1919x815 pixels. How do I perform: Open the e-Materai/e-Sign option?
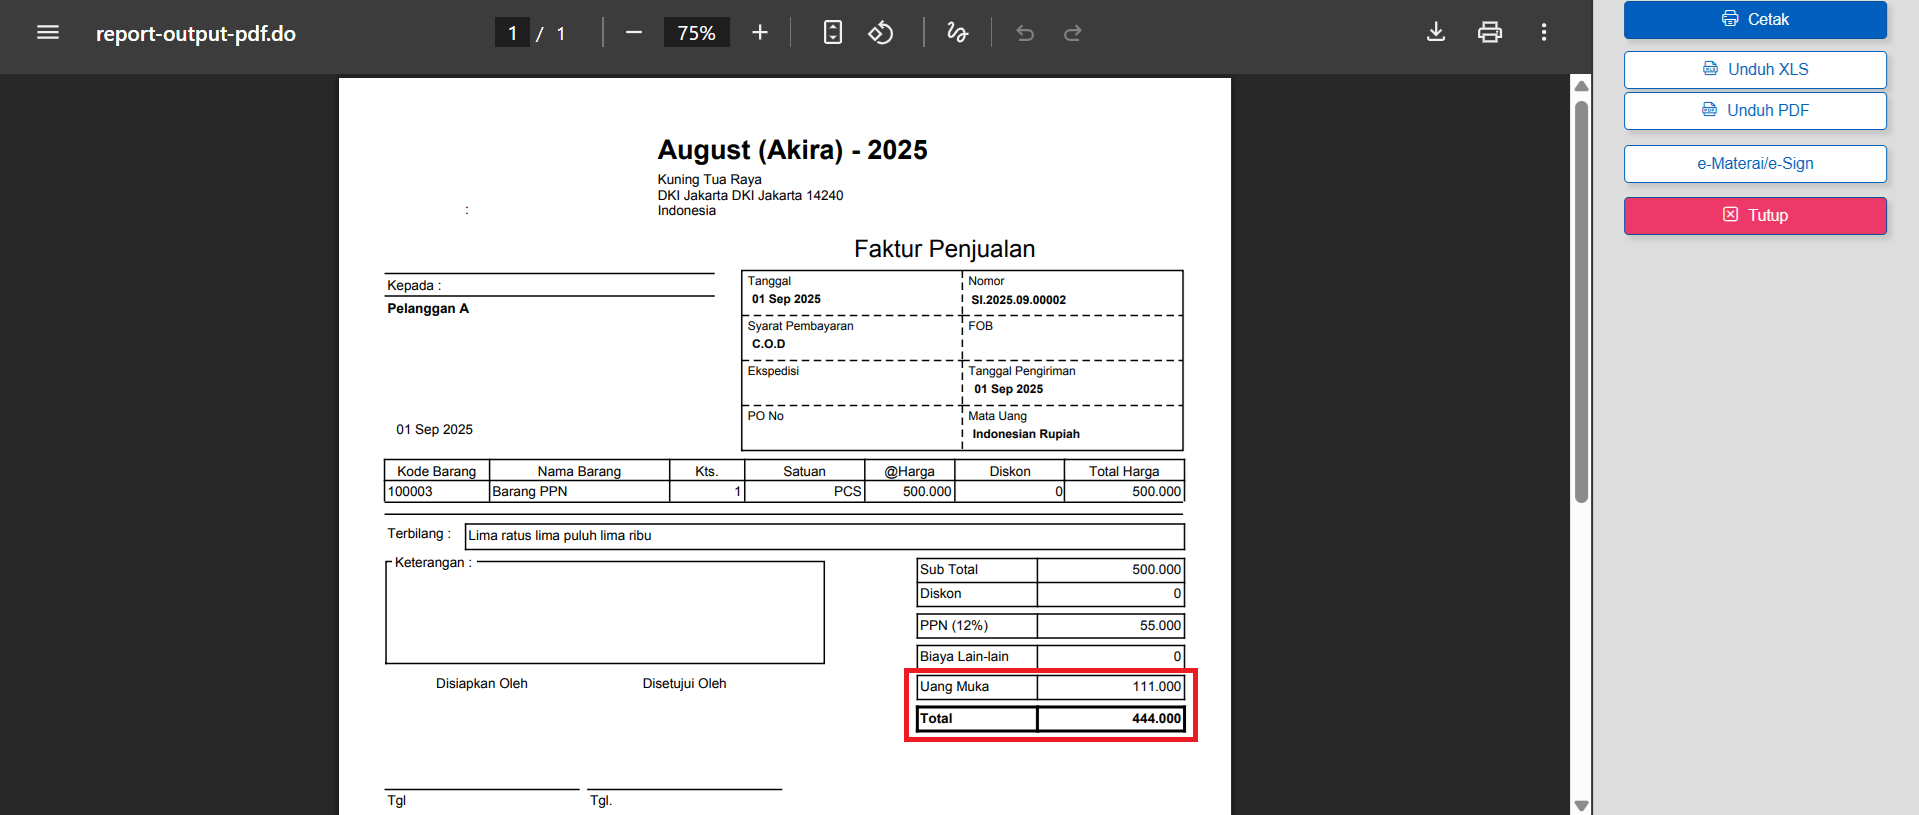[x=1755, y=164]
